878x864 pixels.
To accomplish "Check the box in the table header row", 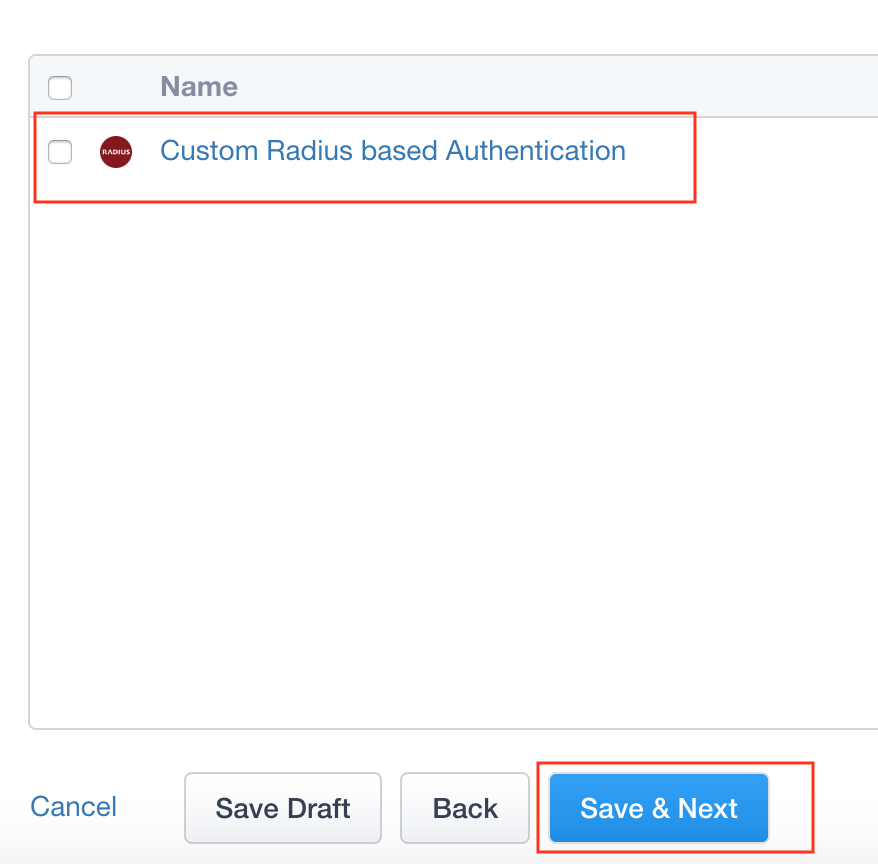I will click(x=60, y=88).
